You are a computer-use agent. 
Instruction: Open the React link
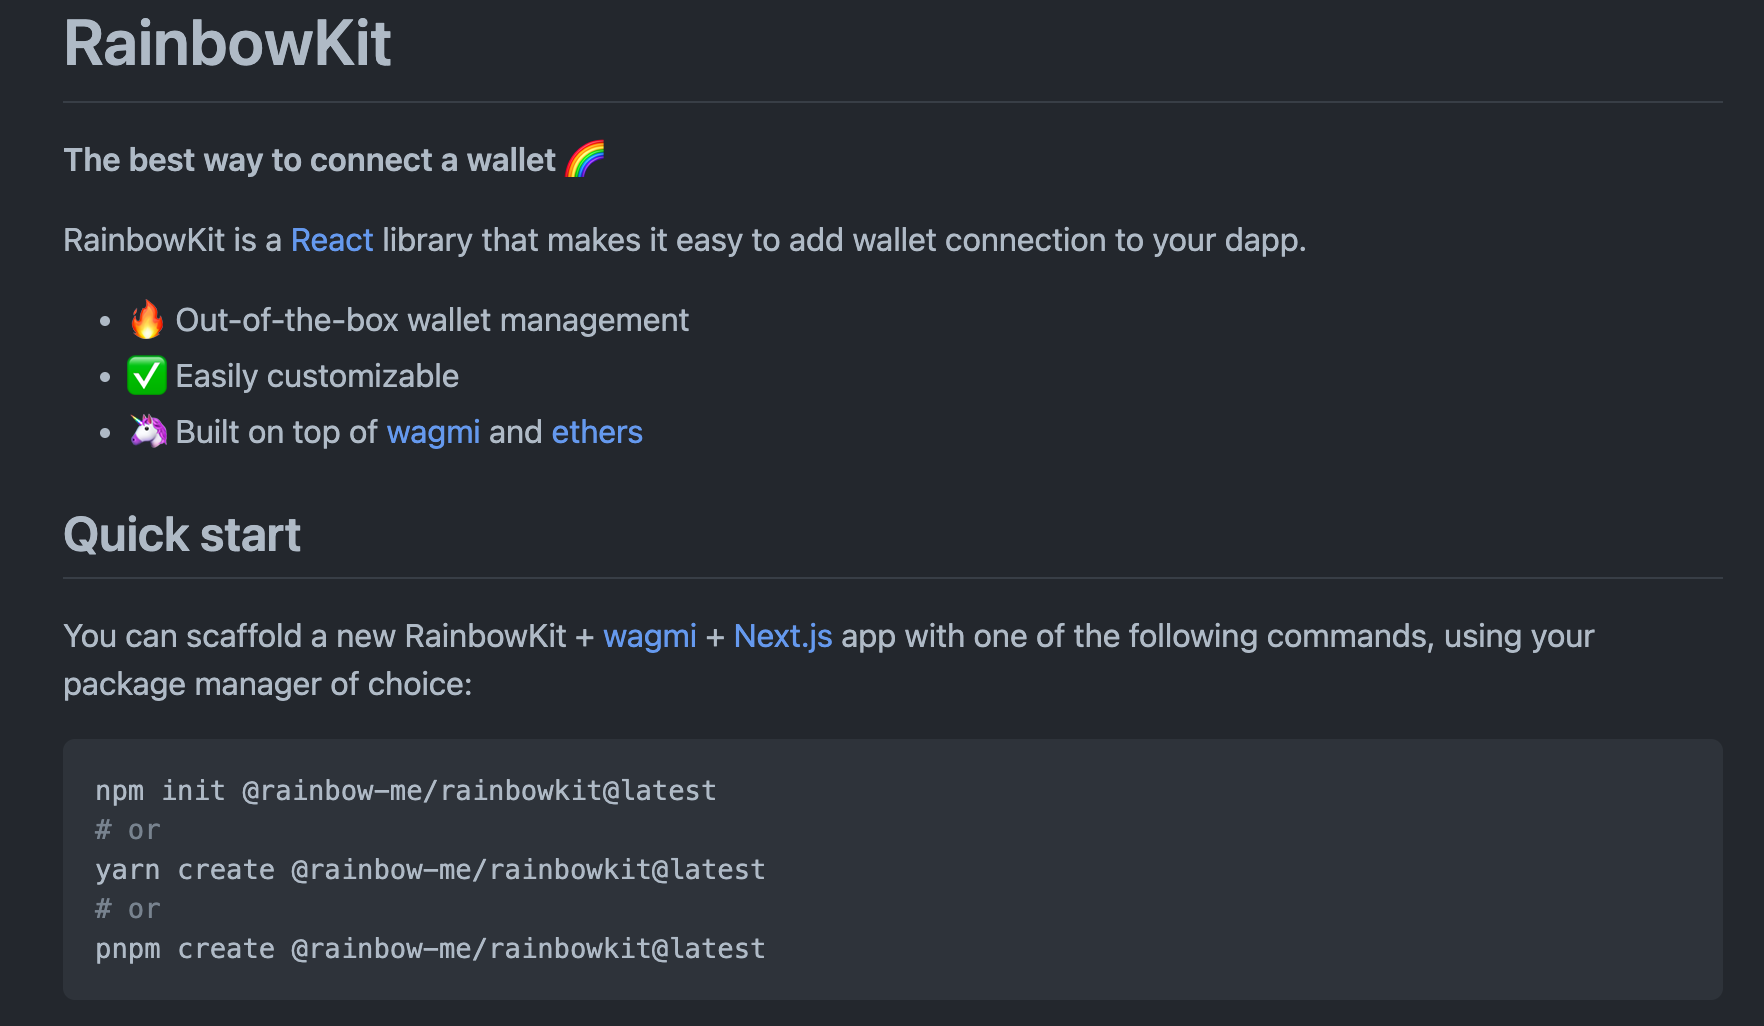pyautogui.click(x=331, y=240)
